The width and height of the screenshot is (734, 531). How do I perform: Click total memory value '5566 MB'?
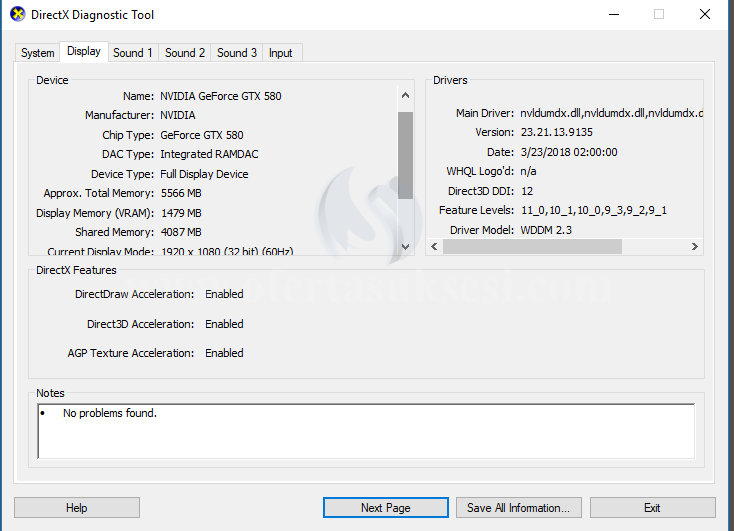(181, 193)
